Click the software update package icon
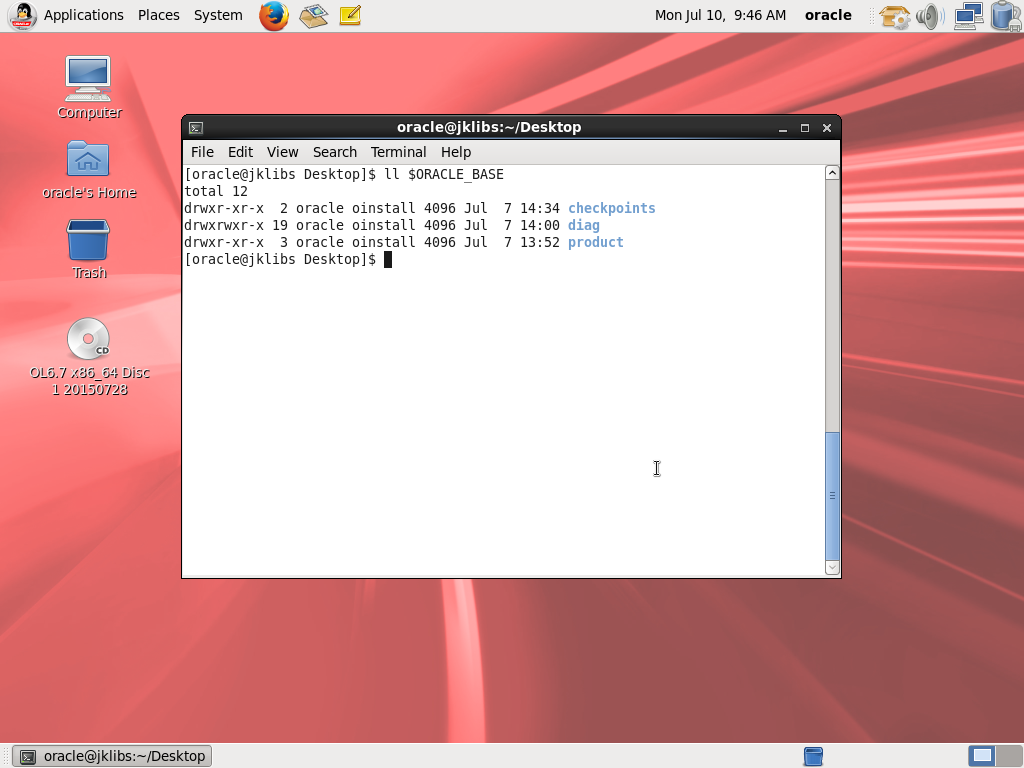The width and height of the screenshot is (1024, 768). (x=894, y=15)
